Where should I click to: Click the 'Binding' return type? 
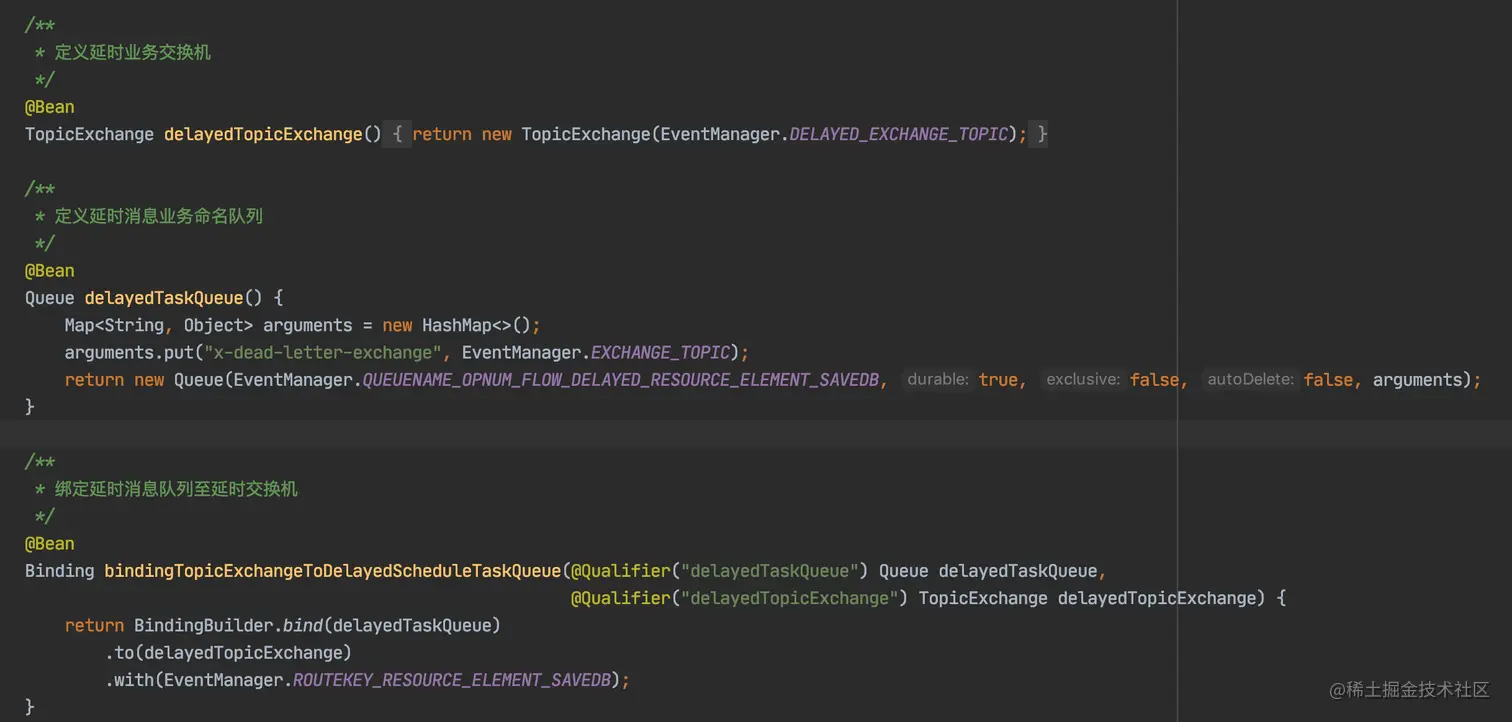tap(60, 571)
